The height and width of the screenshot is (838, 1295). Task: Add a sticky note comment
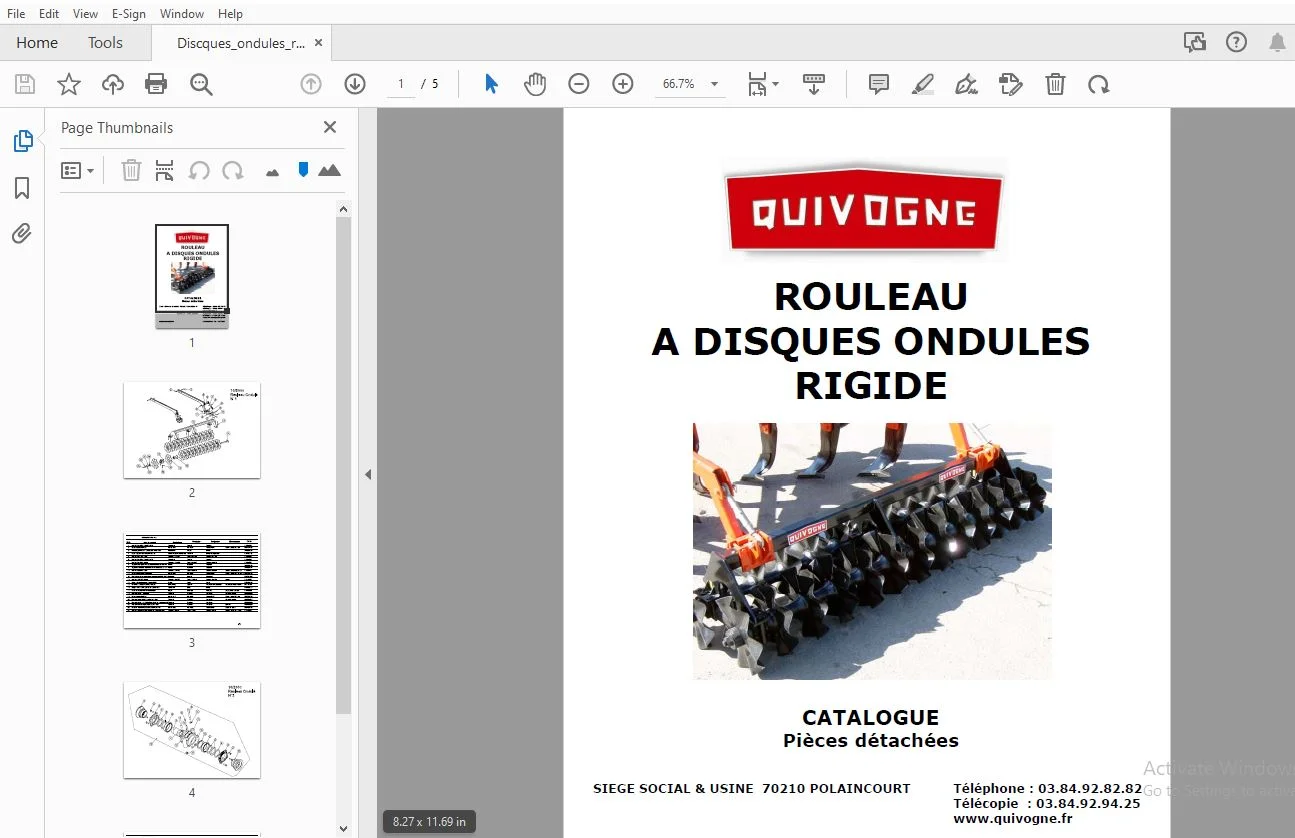coord(879,84)
